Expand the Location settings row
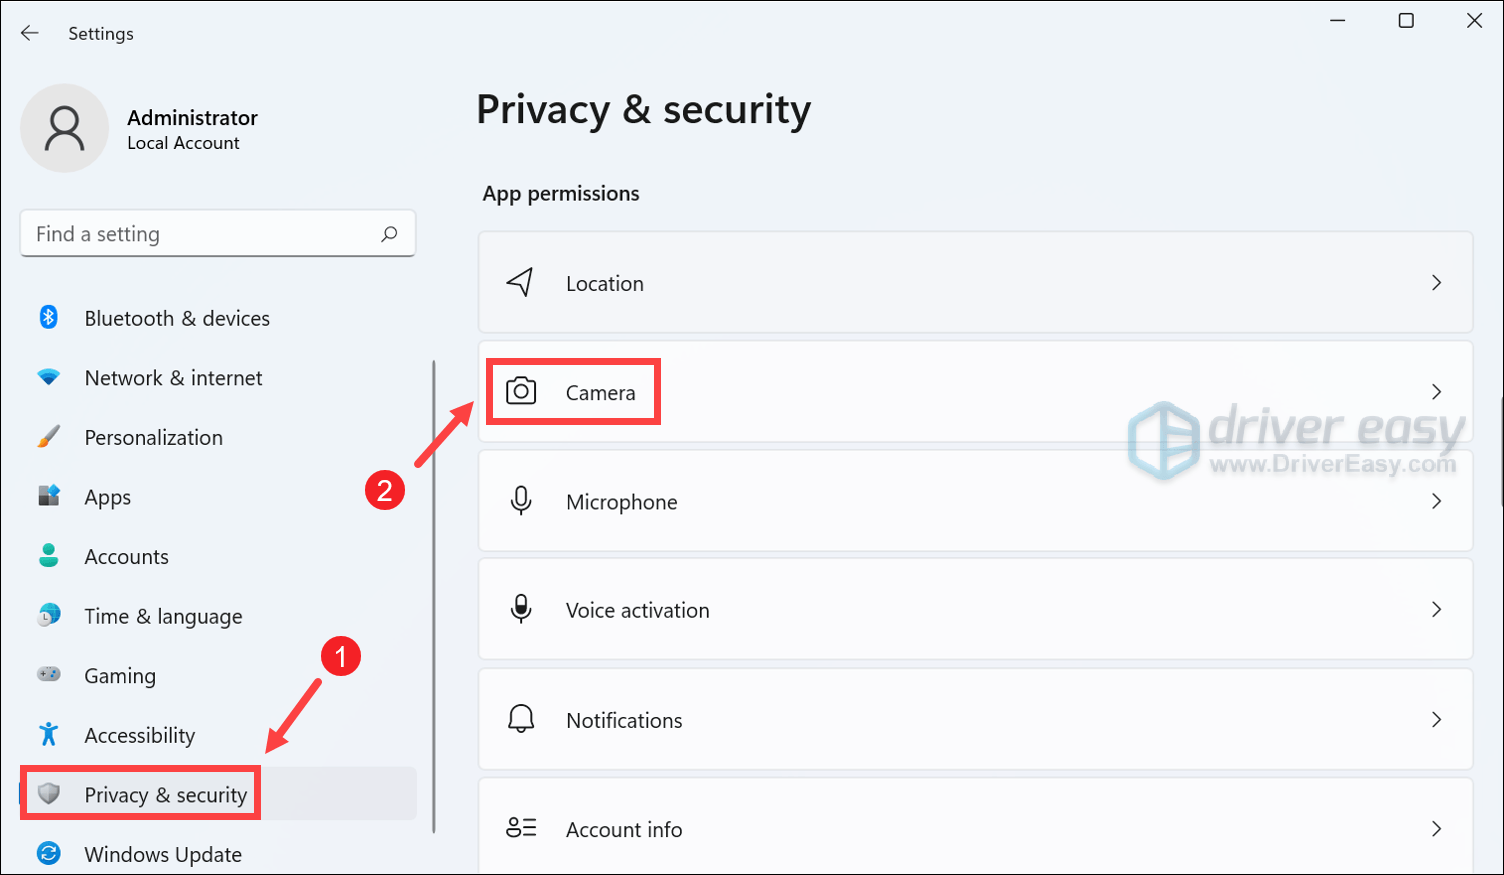 975,283
